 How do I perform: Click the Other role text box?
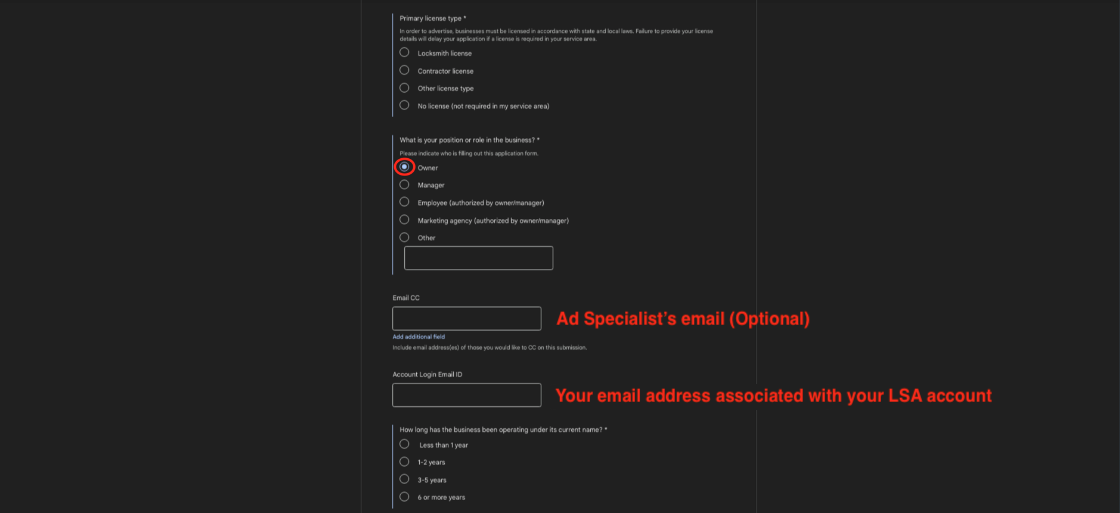click(479, 258)
